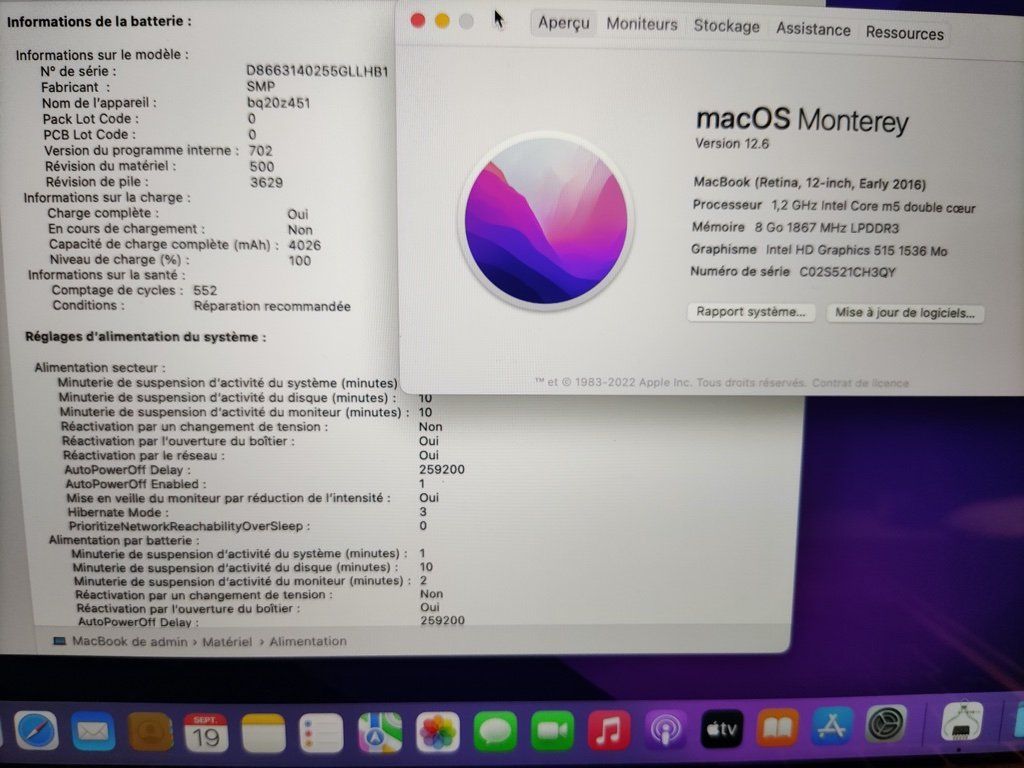1024x768 pixels.
Task: Click firmware version value 702
Action: click(261, 150)
